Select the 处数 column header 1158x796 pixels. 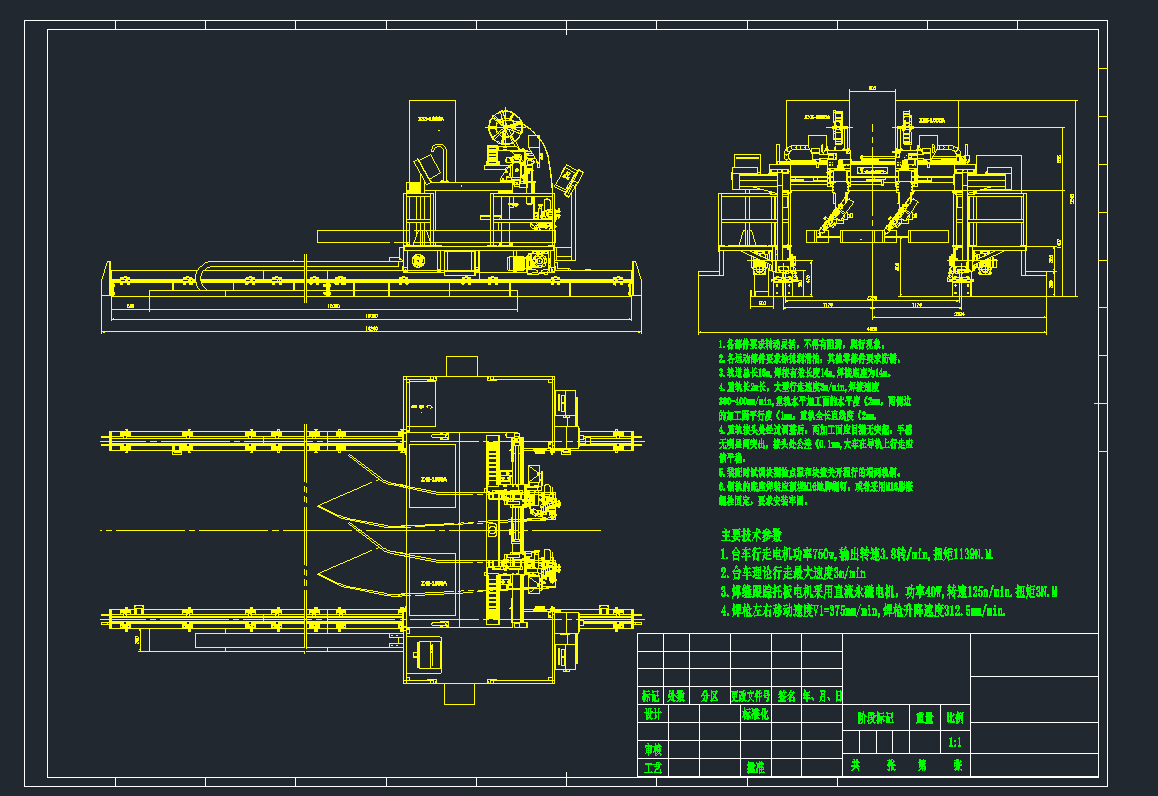(677, 696)
